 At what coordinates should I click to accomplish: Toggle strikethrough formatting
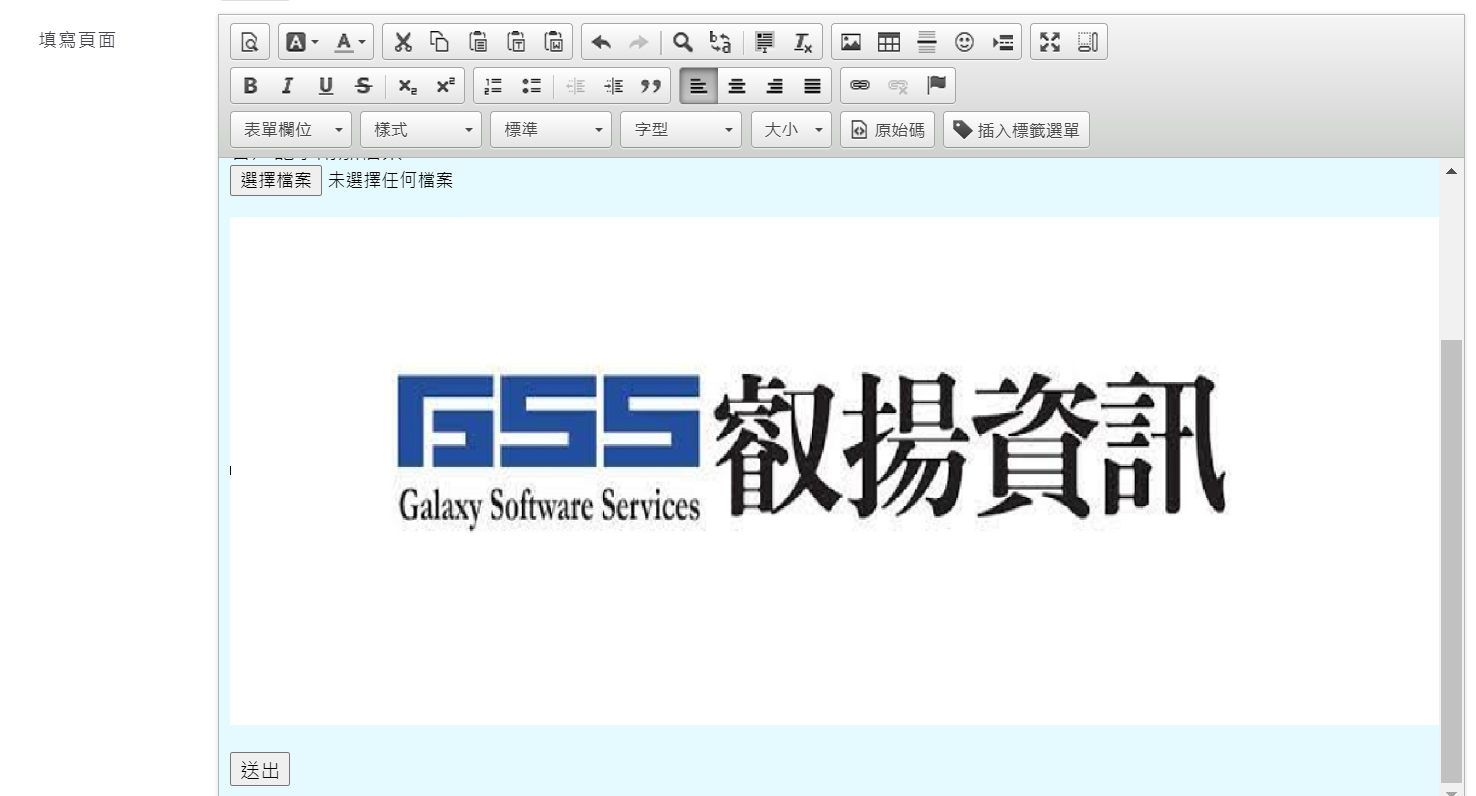pyautogui.click(x=364, y=86)
